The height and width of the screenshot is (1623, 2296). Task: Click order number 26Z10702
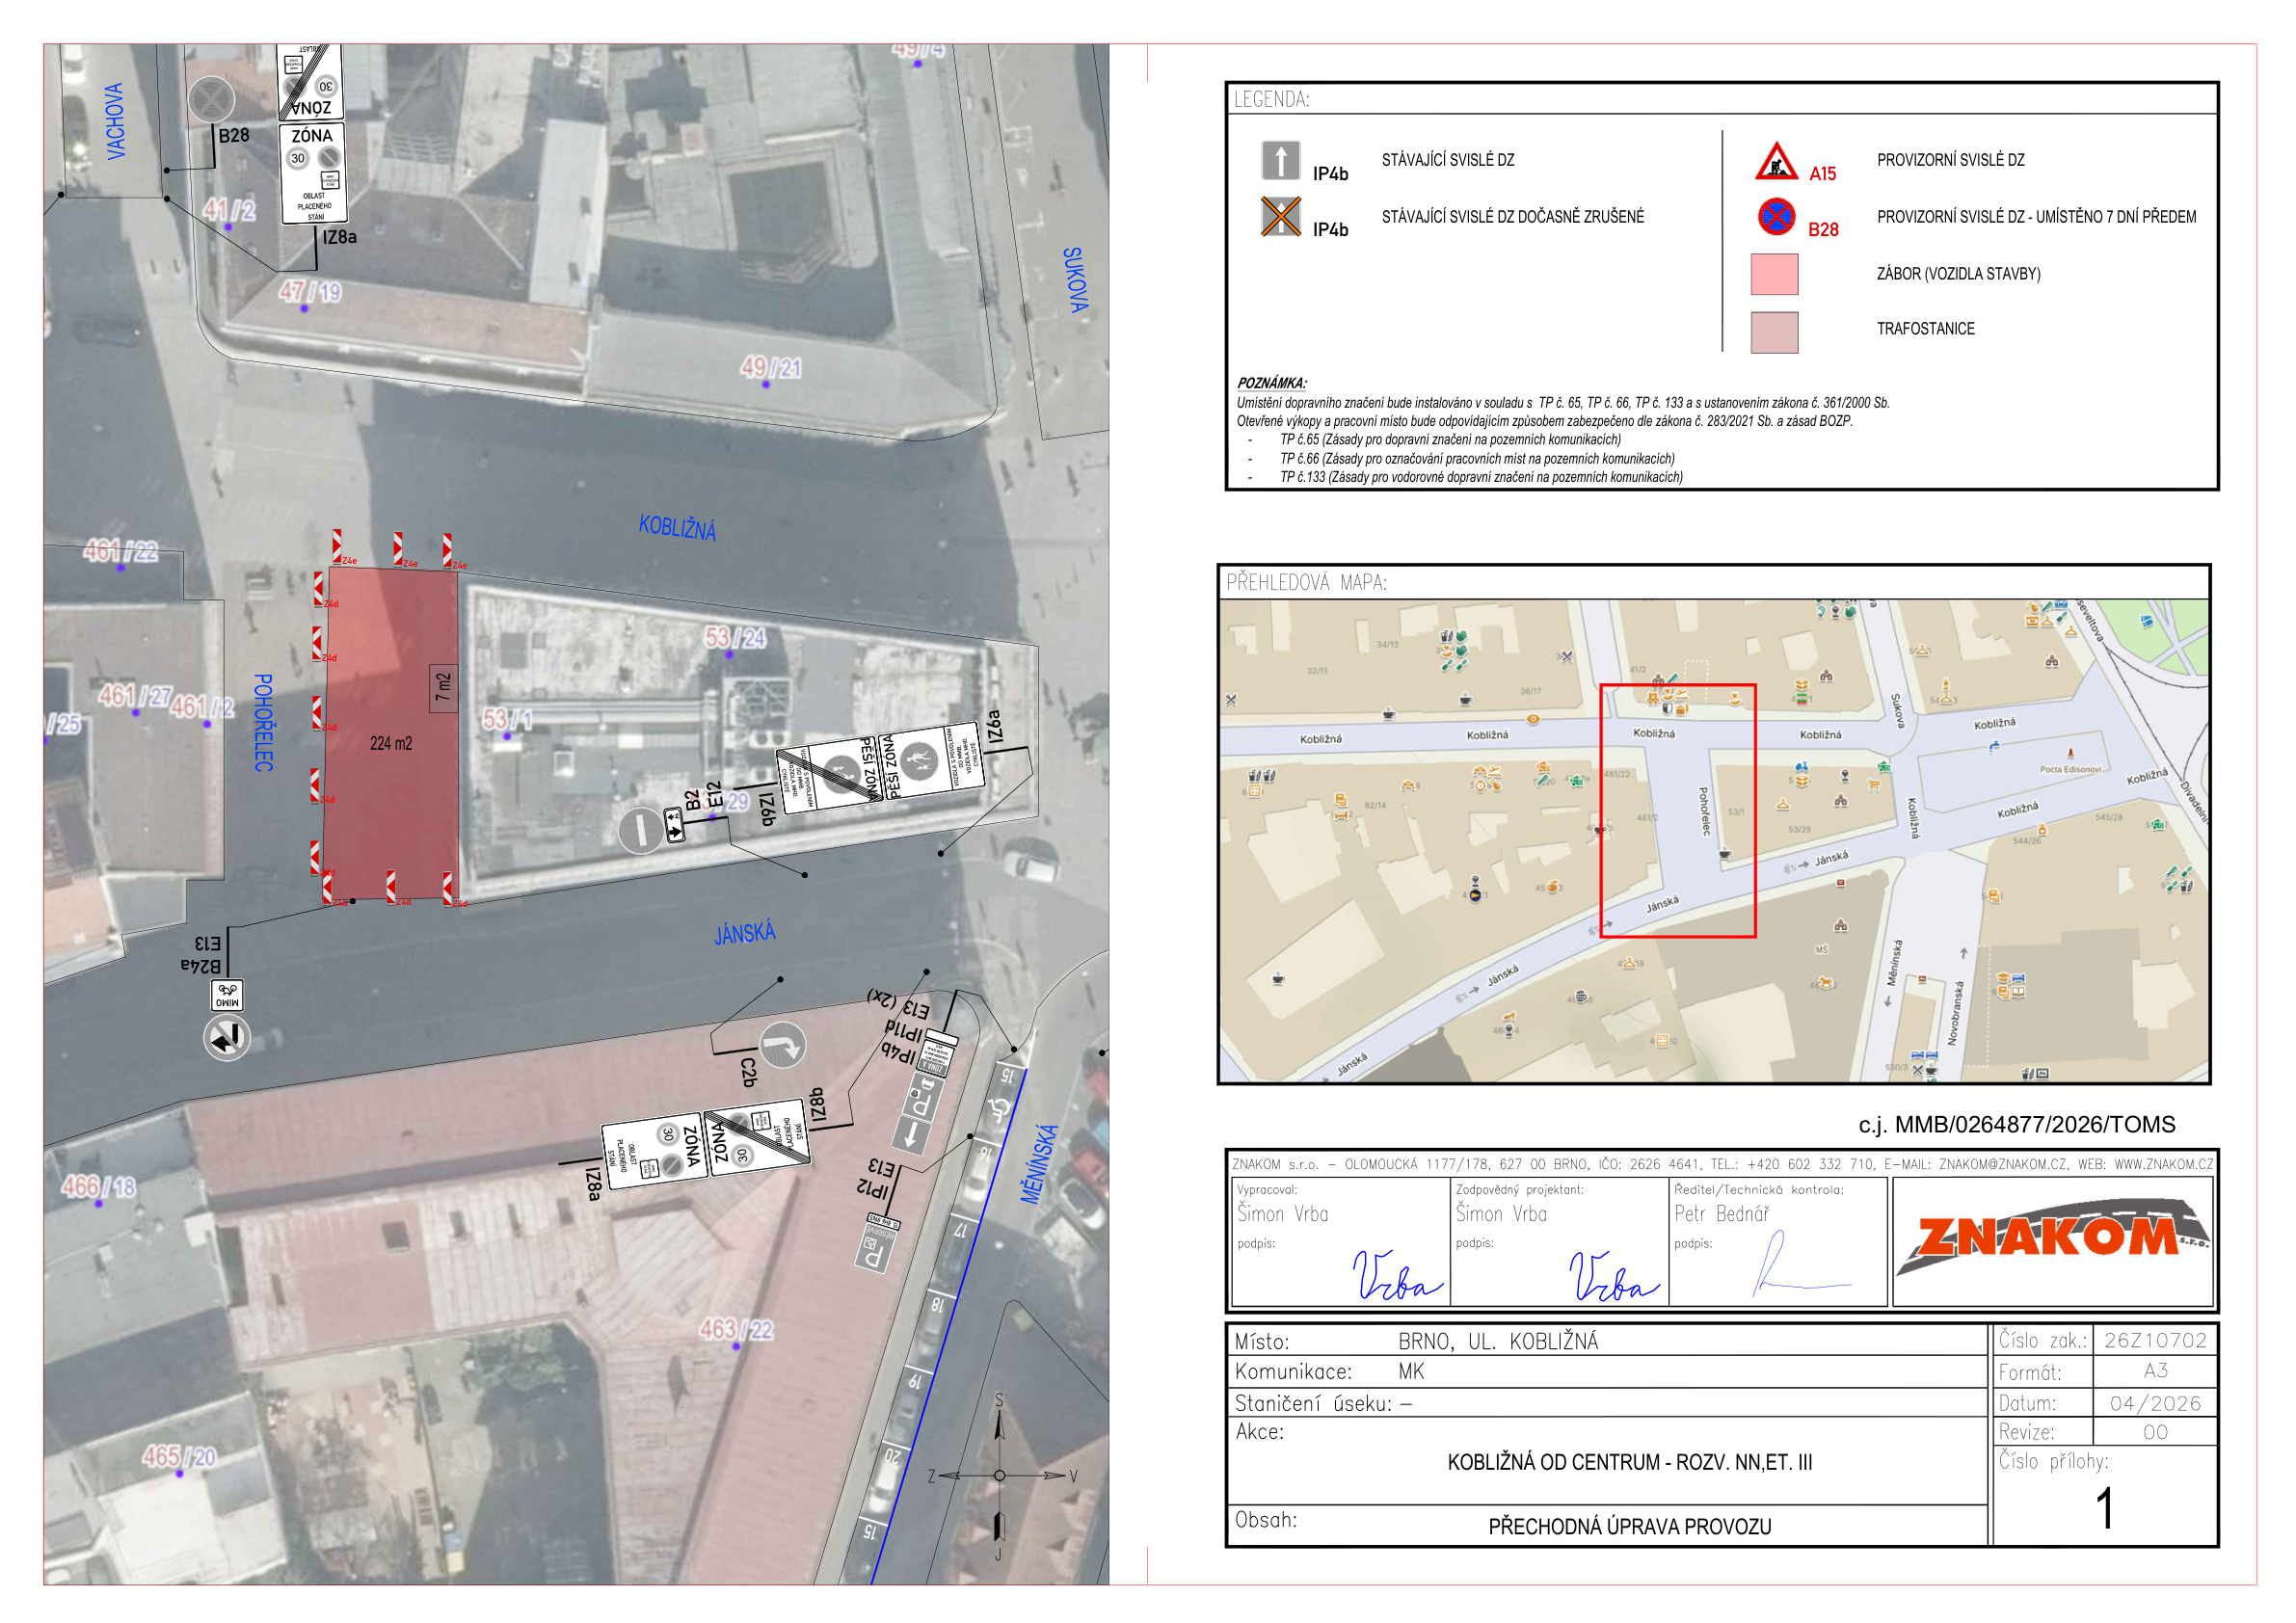point(2155,1340)
